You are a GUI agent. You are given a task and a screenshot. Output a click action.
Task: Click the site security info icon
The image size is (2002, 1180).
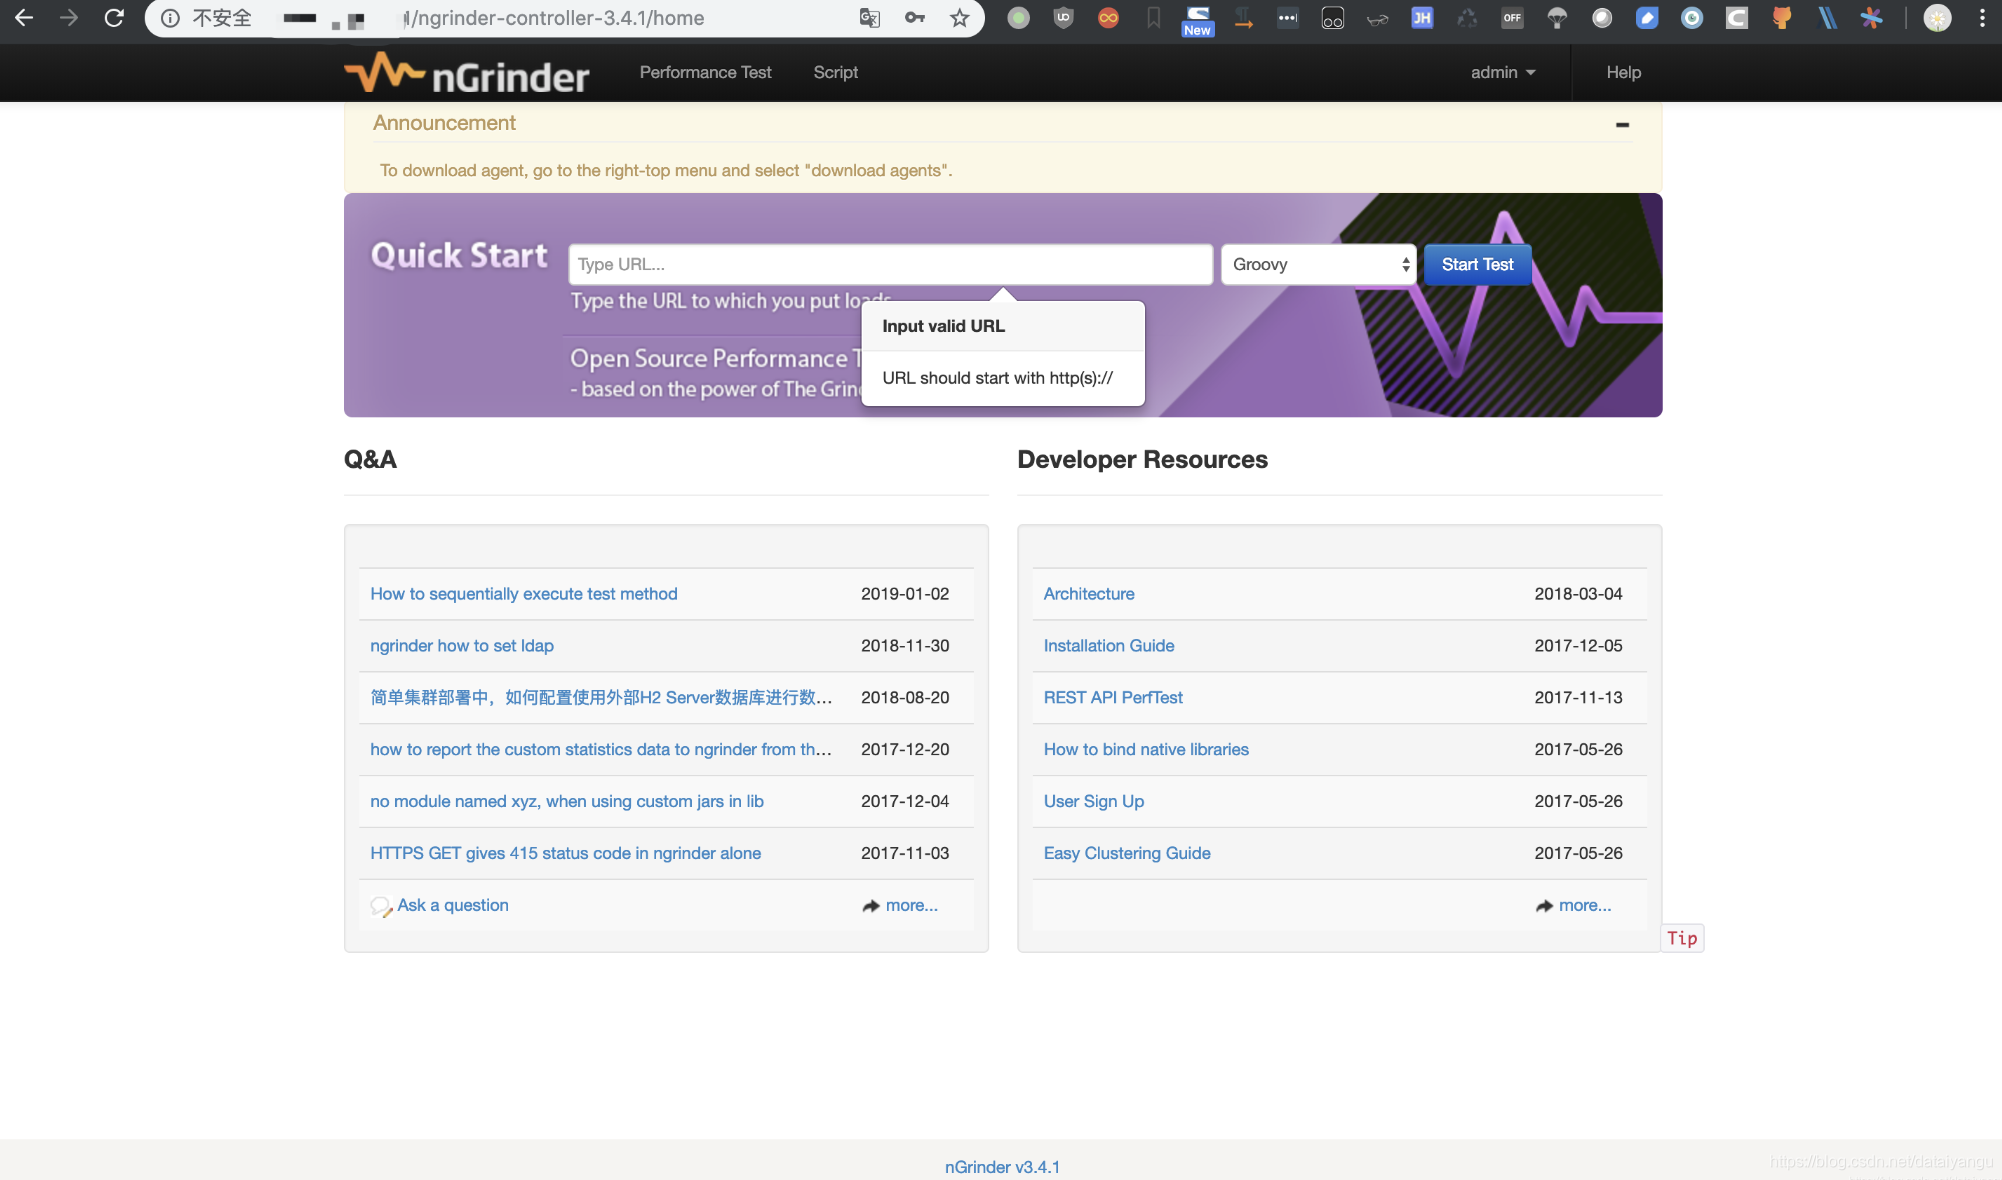[171, 18]
